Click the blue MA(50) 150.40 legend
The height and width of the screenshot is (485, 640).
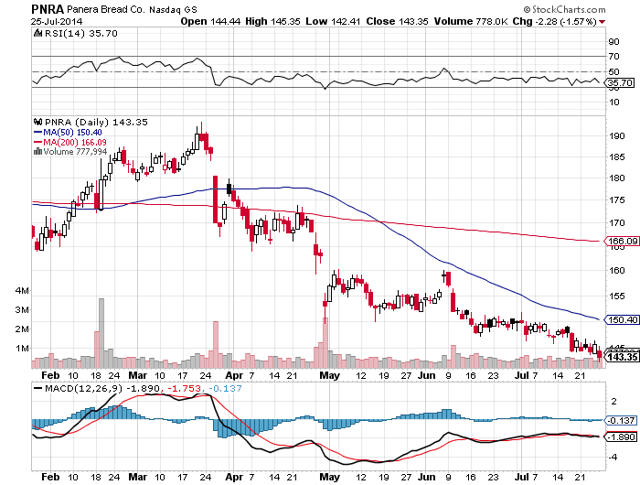click(68, 132)
